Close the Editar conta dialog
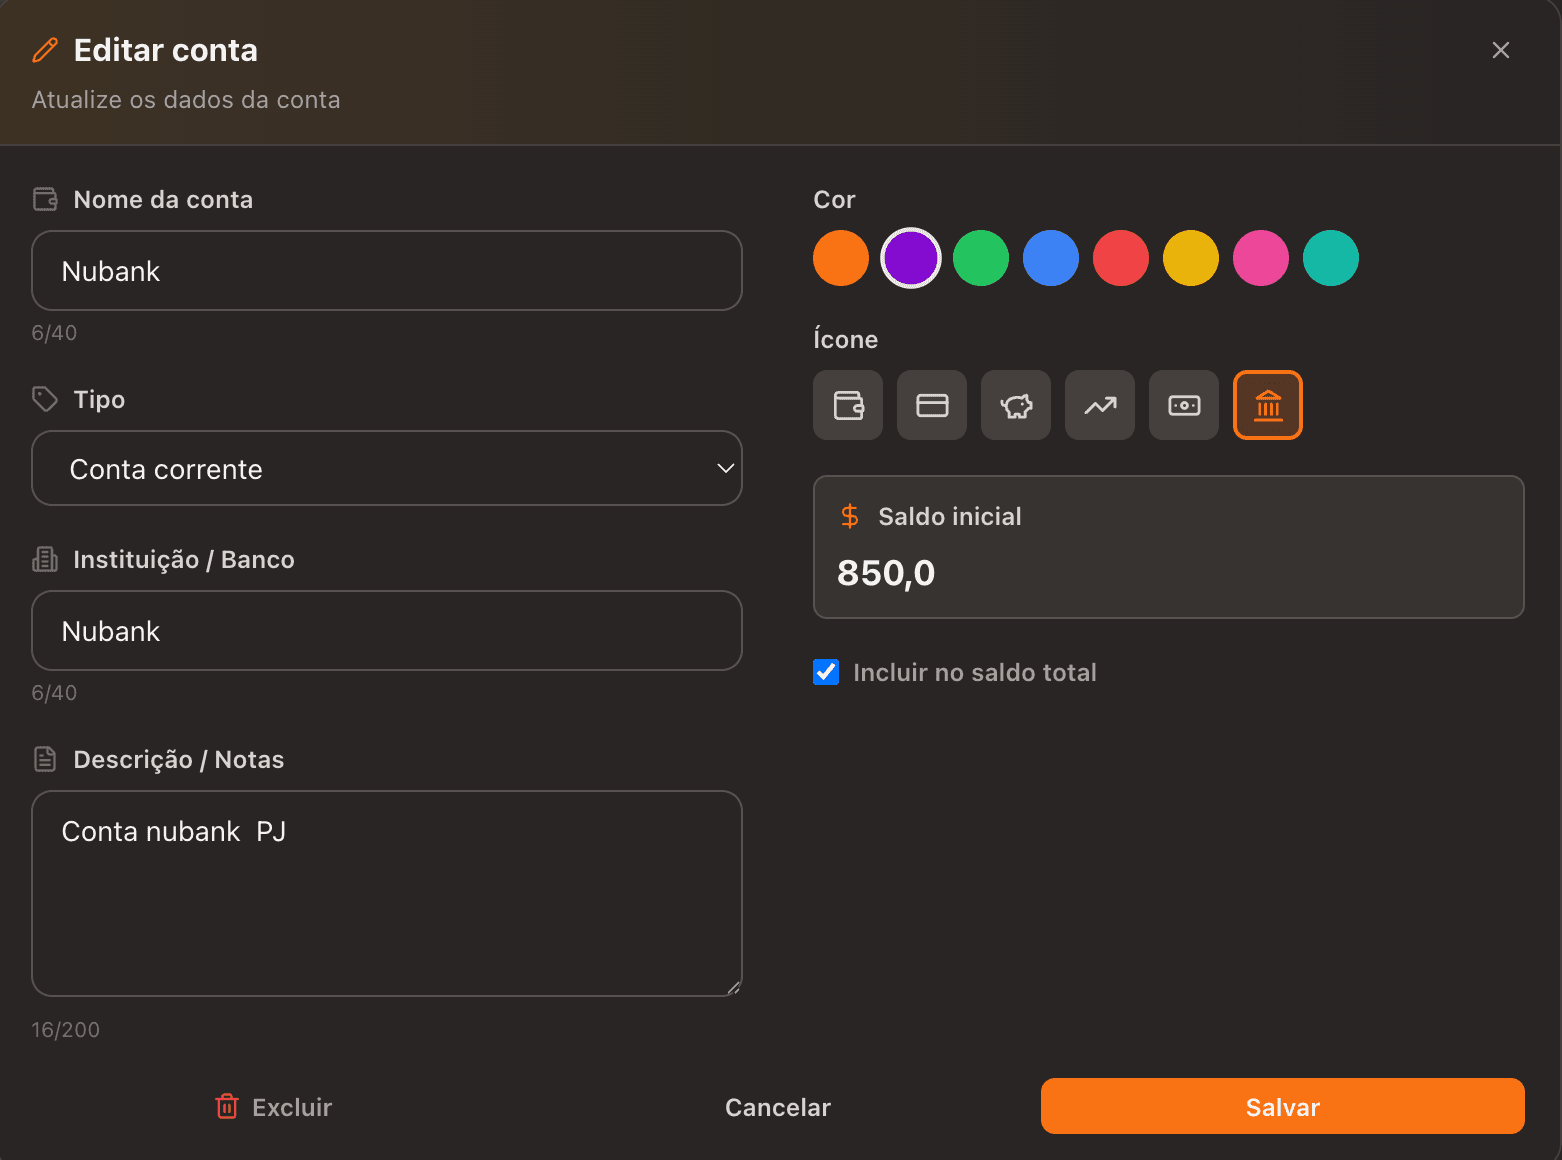 [x=1500, y=50]
